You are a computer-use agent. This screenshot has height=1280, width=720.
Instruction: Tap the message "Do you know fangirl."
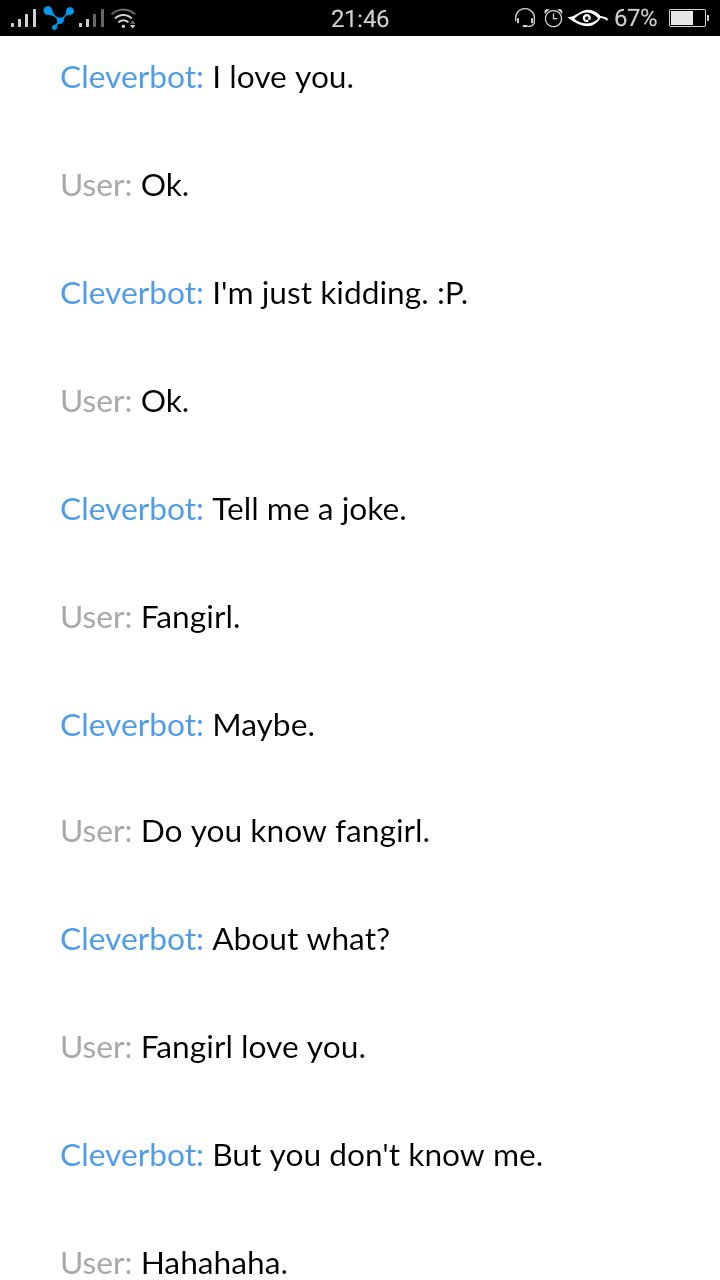click(286, 832)
